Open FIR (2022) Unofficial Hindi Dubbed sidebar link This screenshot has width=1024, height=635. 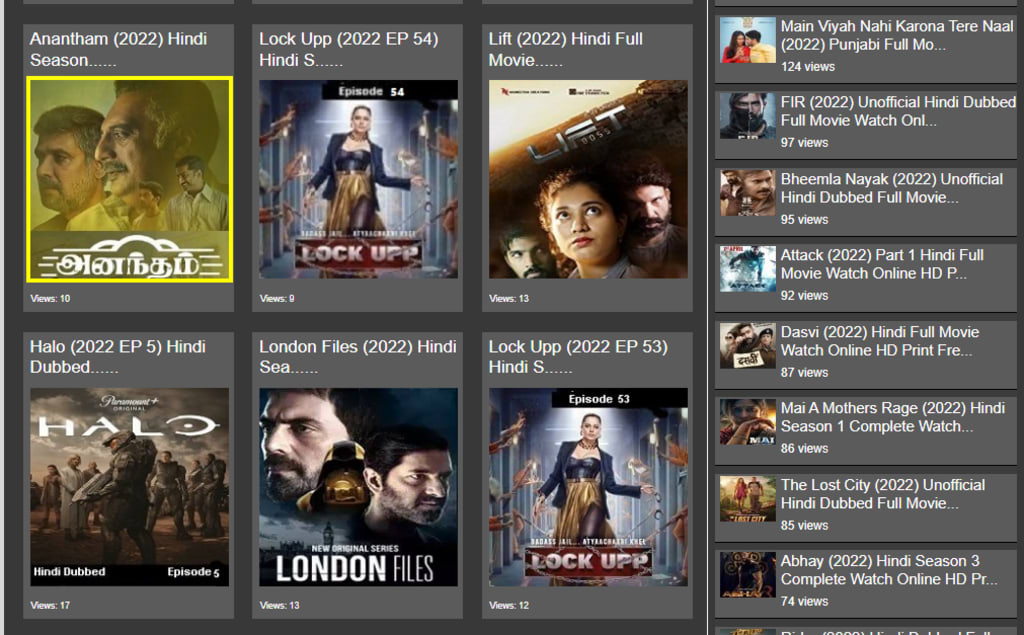tap(898, 111)
